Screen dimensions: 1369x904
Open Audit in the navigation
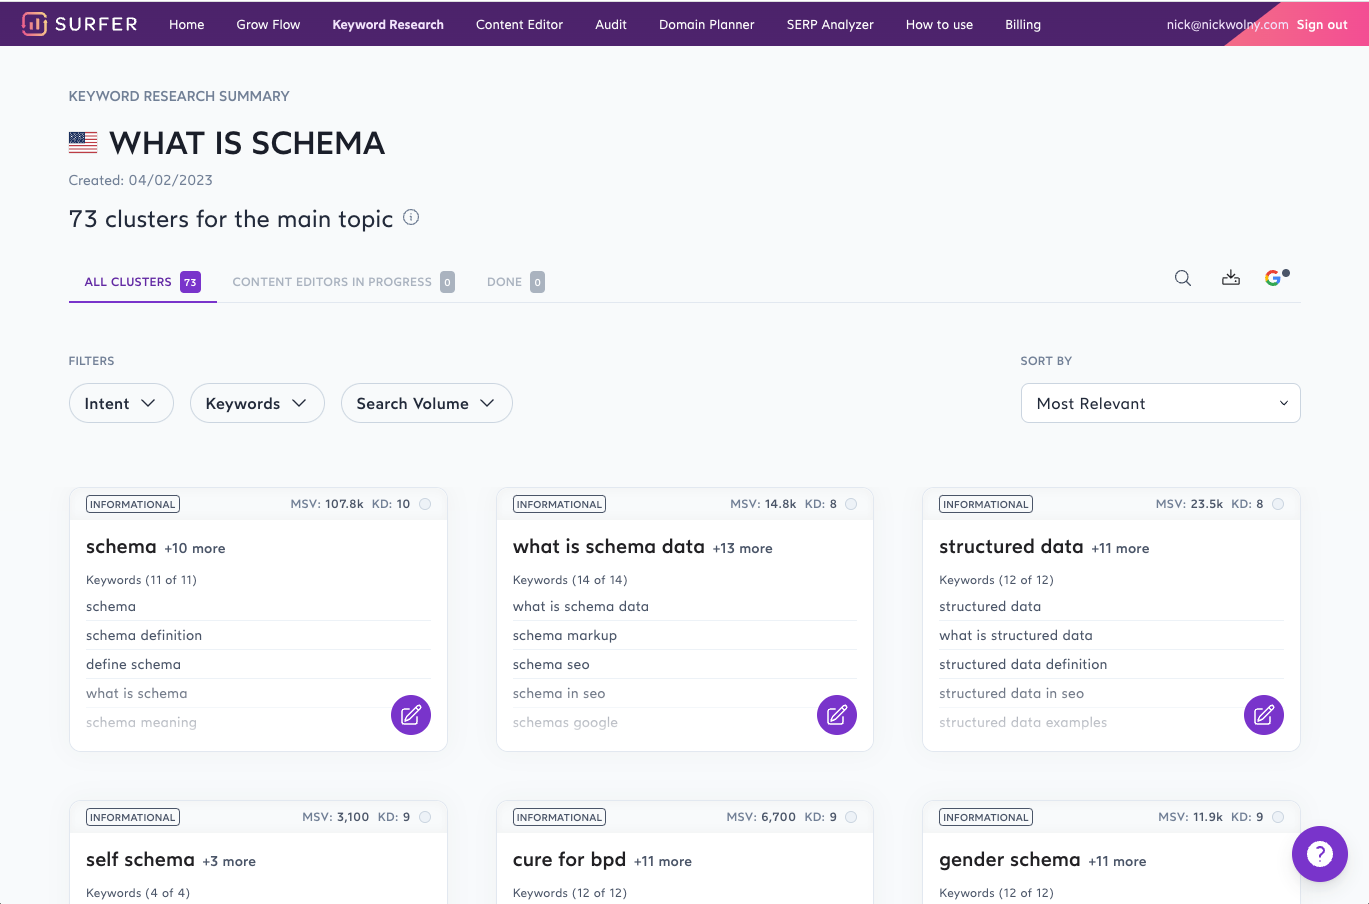(x=611, y=24)
